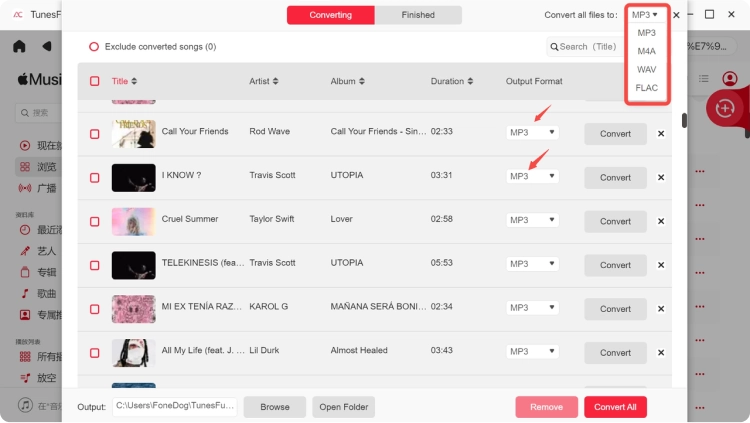Open Convert all files to MP3 dropdown
Viewport: 750px width, 423px height.
point(645,15)
